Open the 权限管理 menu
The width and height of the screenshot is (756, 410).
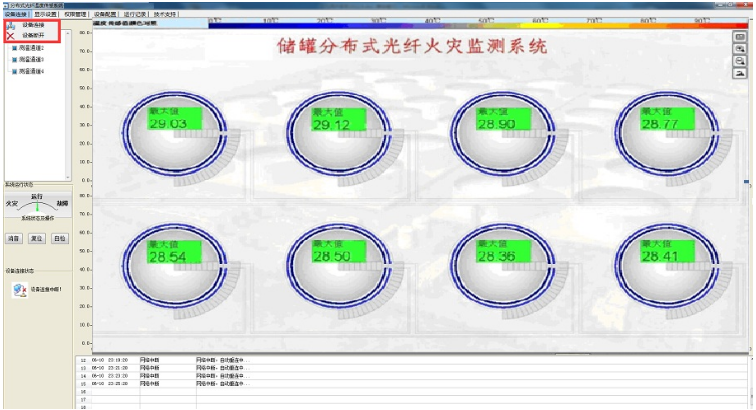point(75,15)
